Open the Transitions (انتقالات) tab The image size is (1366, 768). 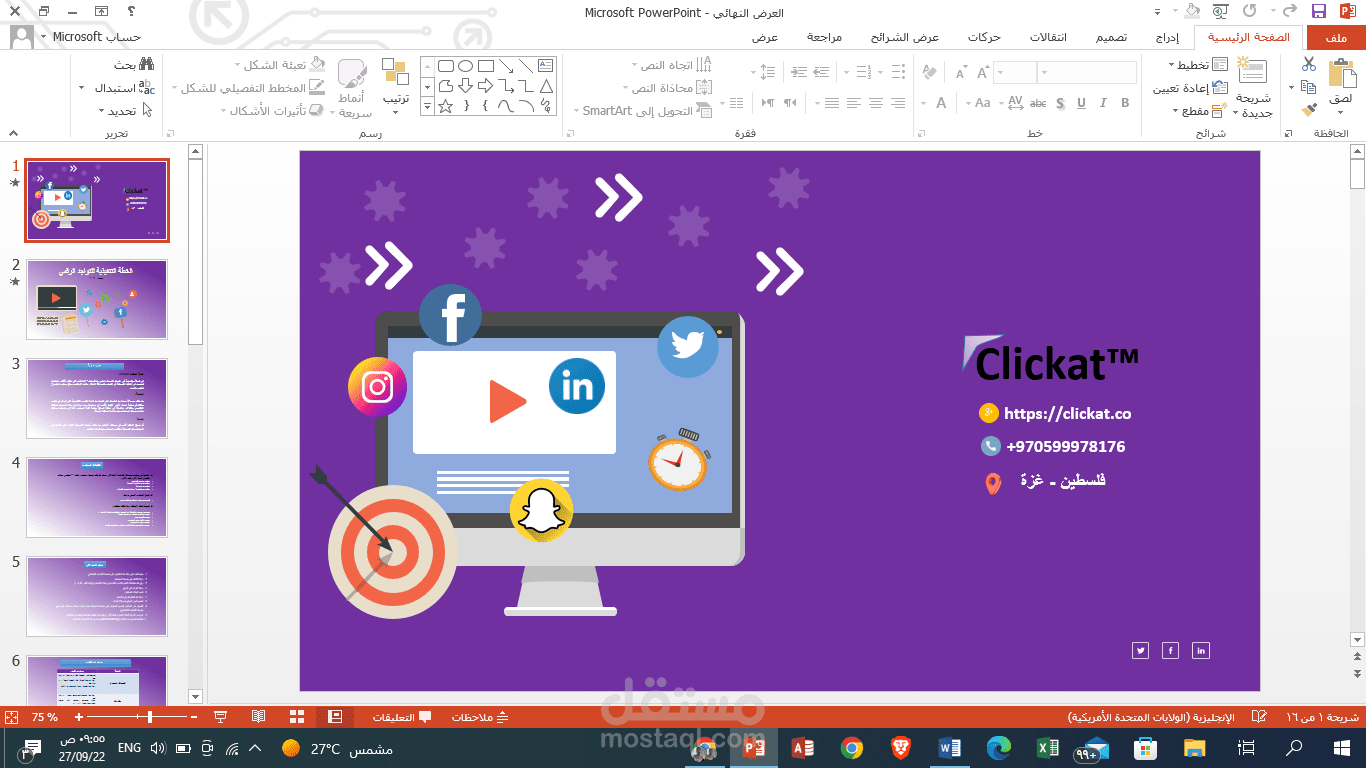click(1048, 37)
